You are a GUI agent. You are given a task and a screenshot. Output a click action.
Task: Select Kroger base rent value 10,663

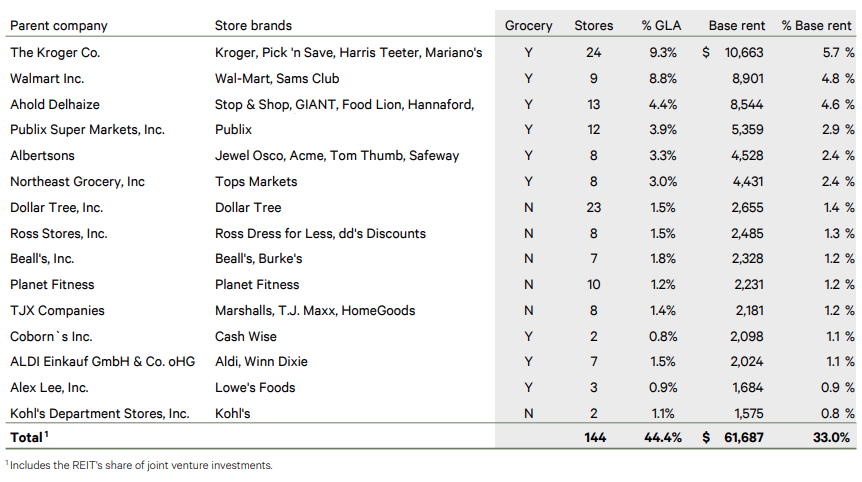[744, 53]
